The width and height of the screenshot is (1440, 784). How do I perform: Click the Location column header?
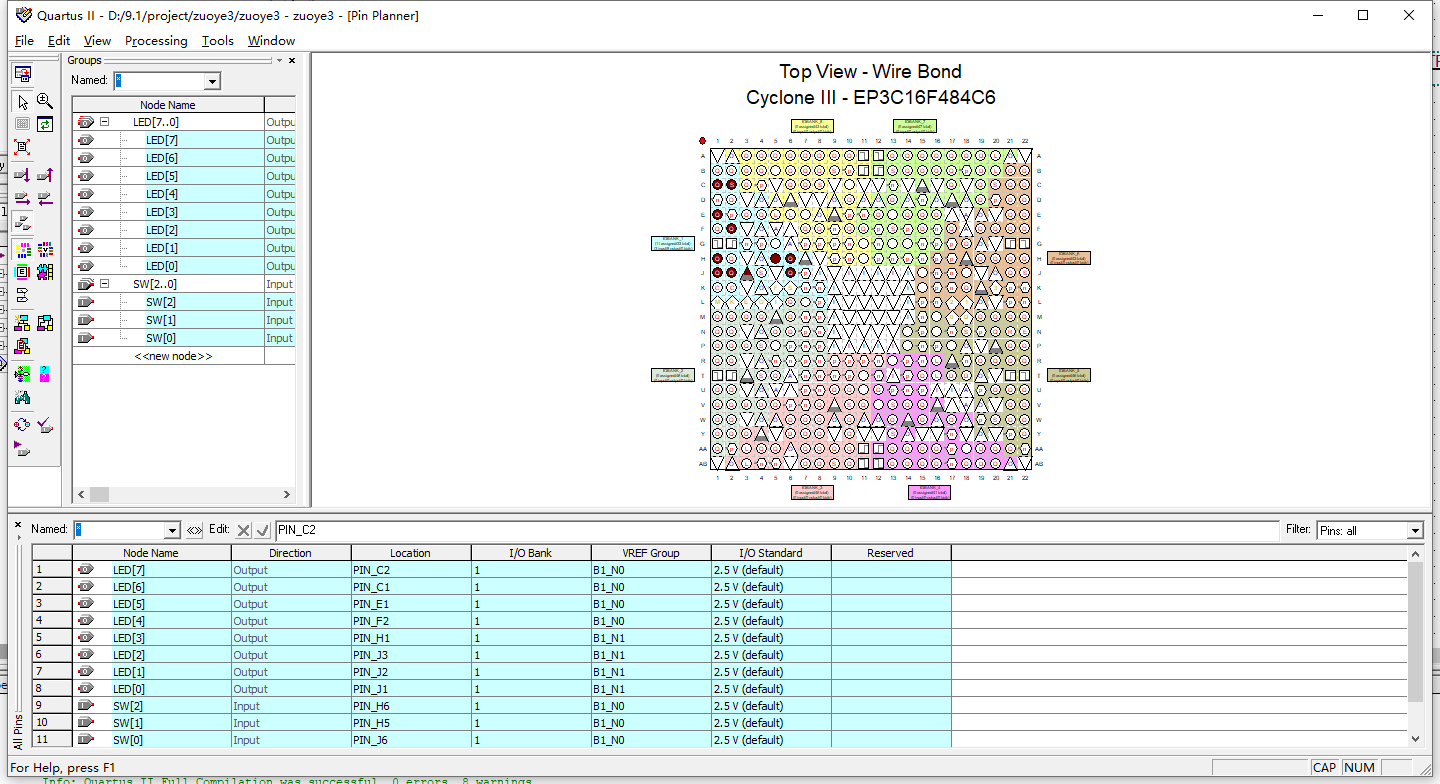point(411,553)
